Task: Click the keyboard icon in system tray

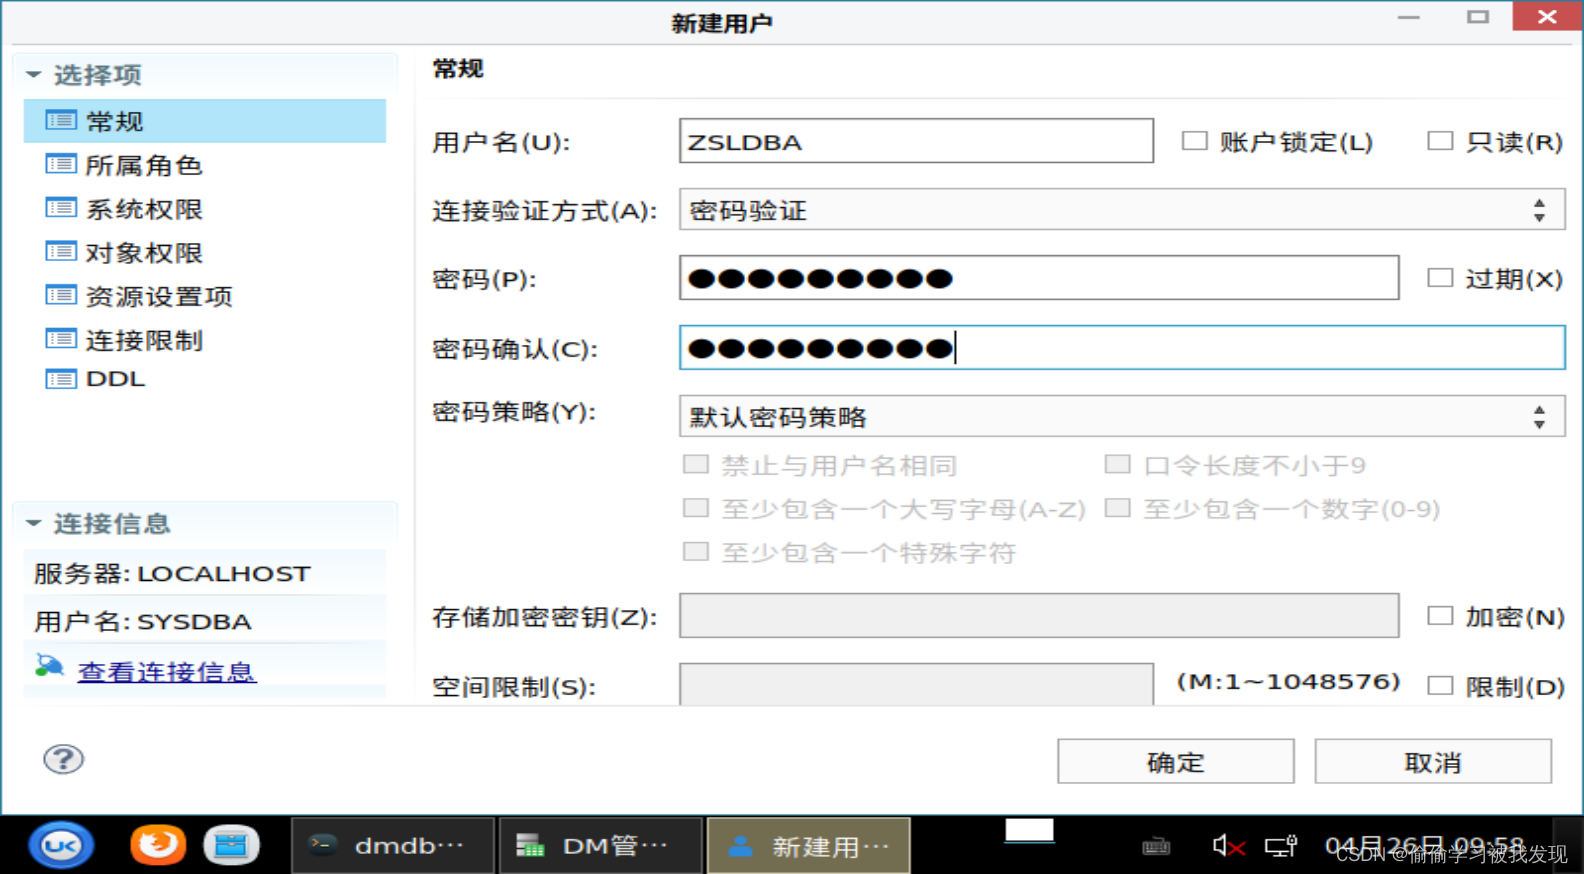Action: tap(1156, 847)
